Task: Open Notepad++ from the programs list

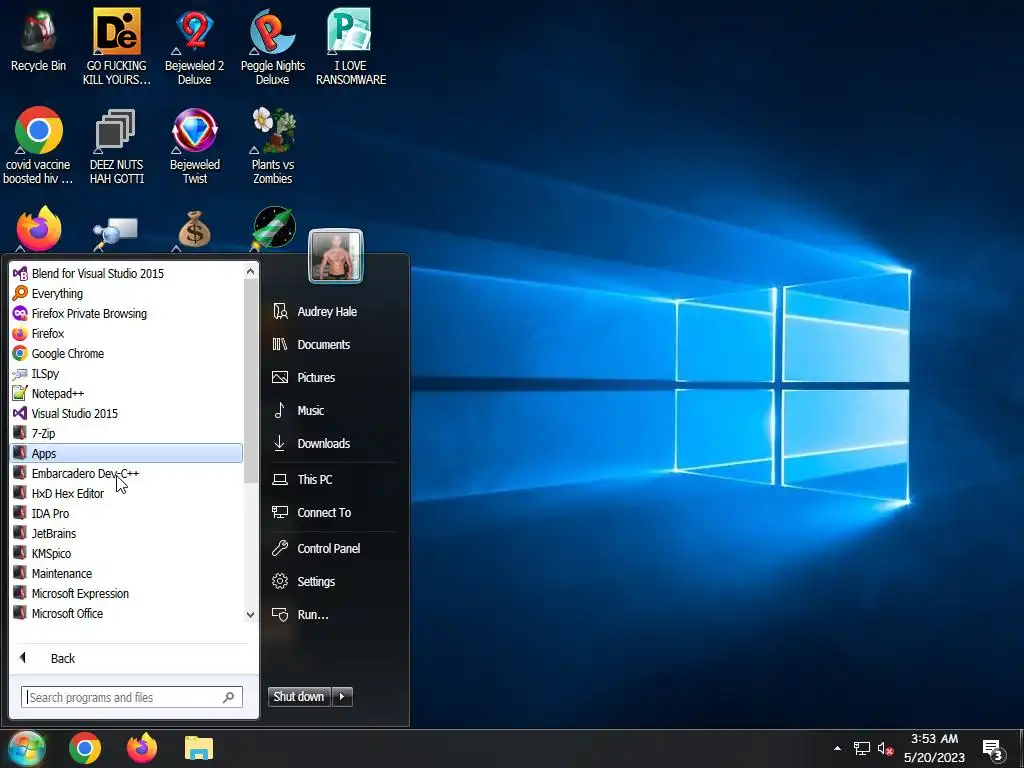Action: coord(127,393)
